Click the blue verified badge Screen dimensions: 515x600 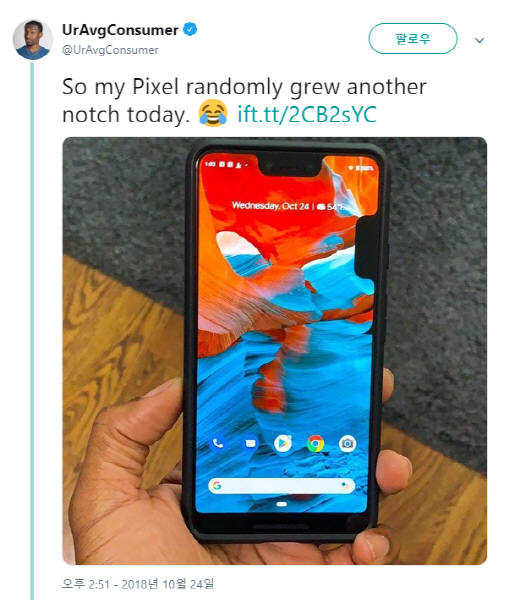(x=190, y=29)
